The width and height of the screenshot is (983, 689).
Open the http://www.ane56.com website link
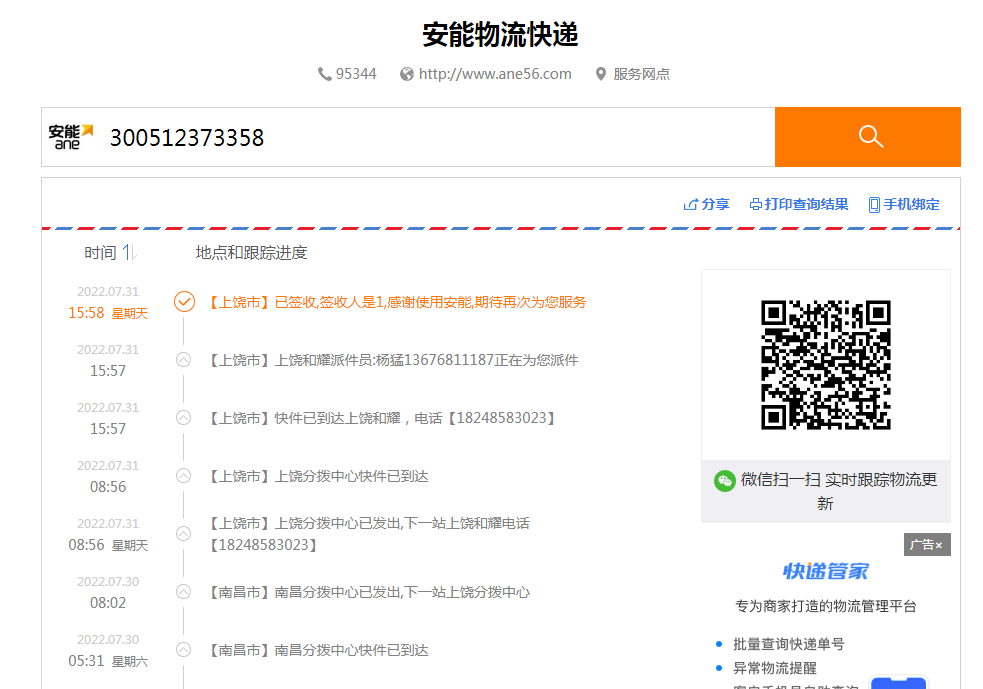[x=495, y=74]
